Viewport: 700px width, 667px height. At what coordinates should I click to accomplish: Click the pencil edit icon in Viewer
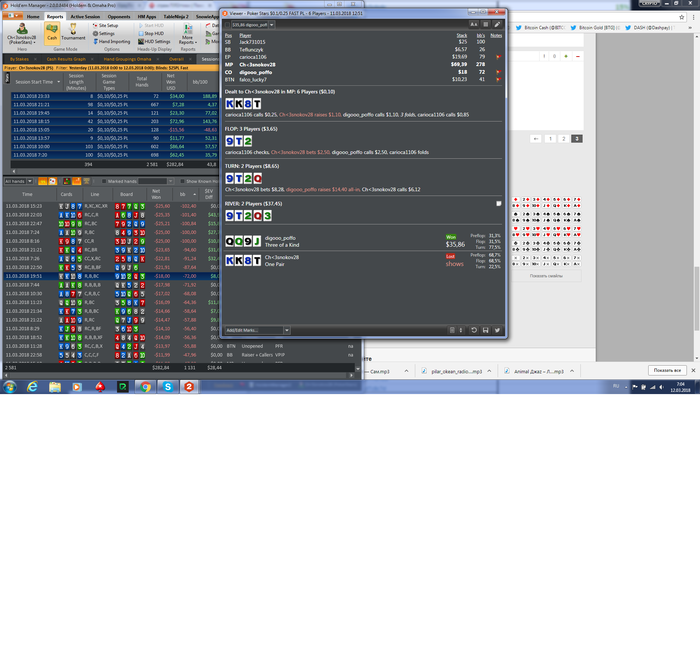(x=497, y=25)
